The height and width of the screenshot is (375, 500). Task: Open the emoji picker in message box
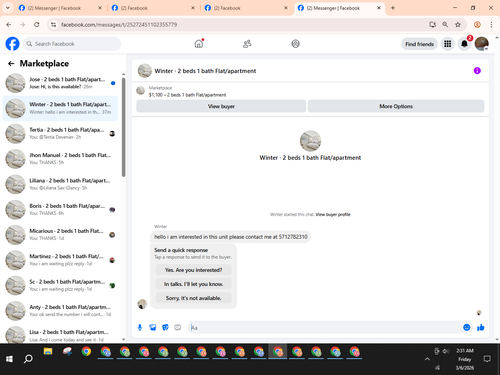467,327
